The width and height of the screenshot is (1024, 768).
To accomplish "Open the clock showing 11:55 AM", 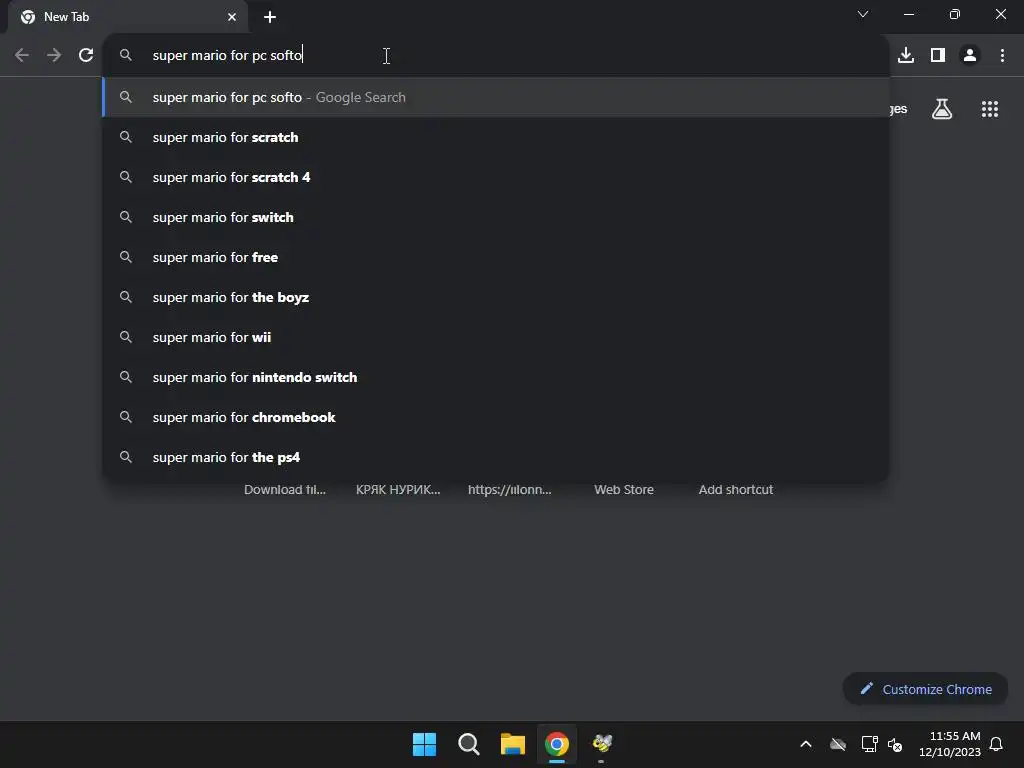I will pyautogui.click(x=950, y=744).
